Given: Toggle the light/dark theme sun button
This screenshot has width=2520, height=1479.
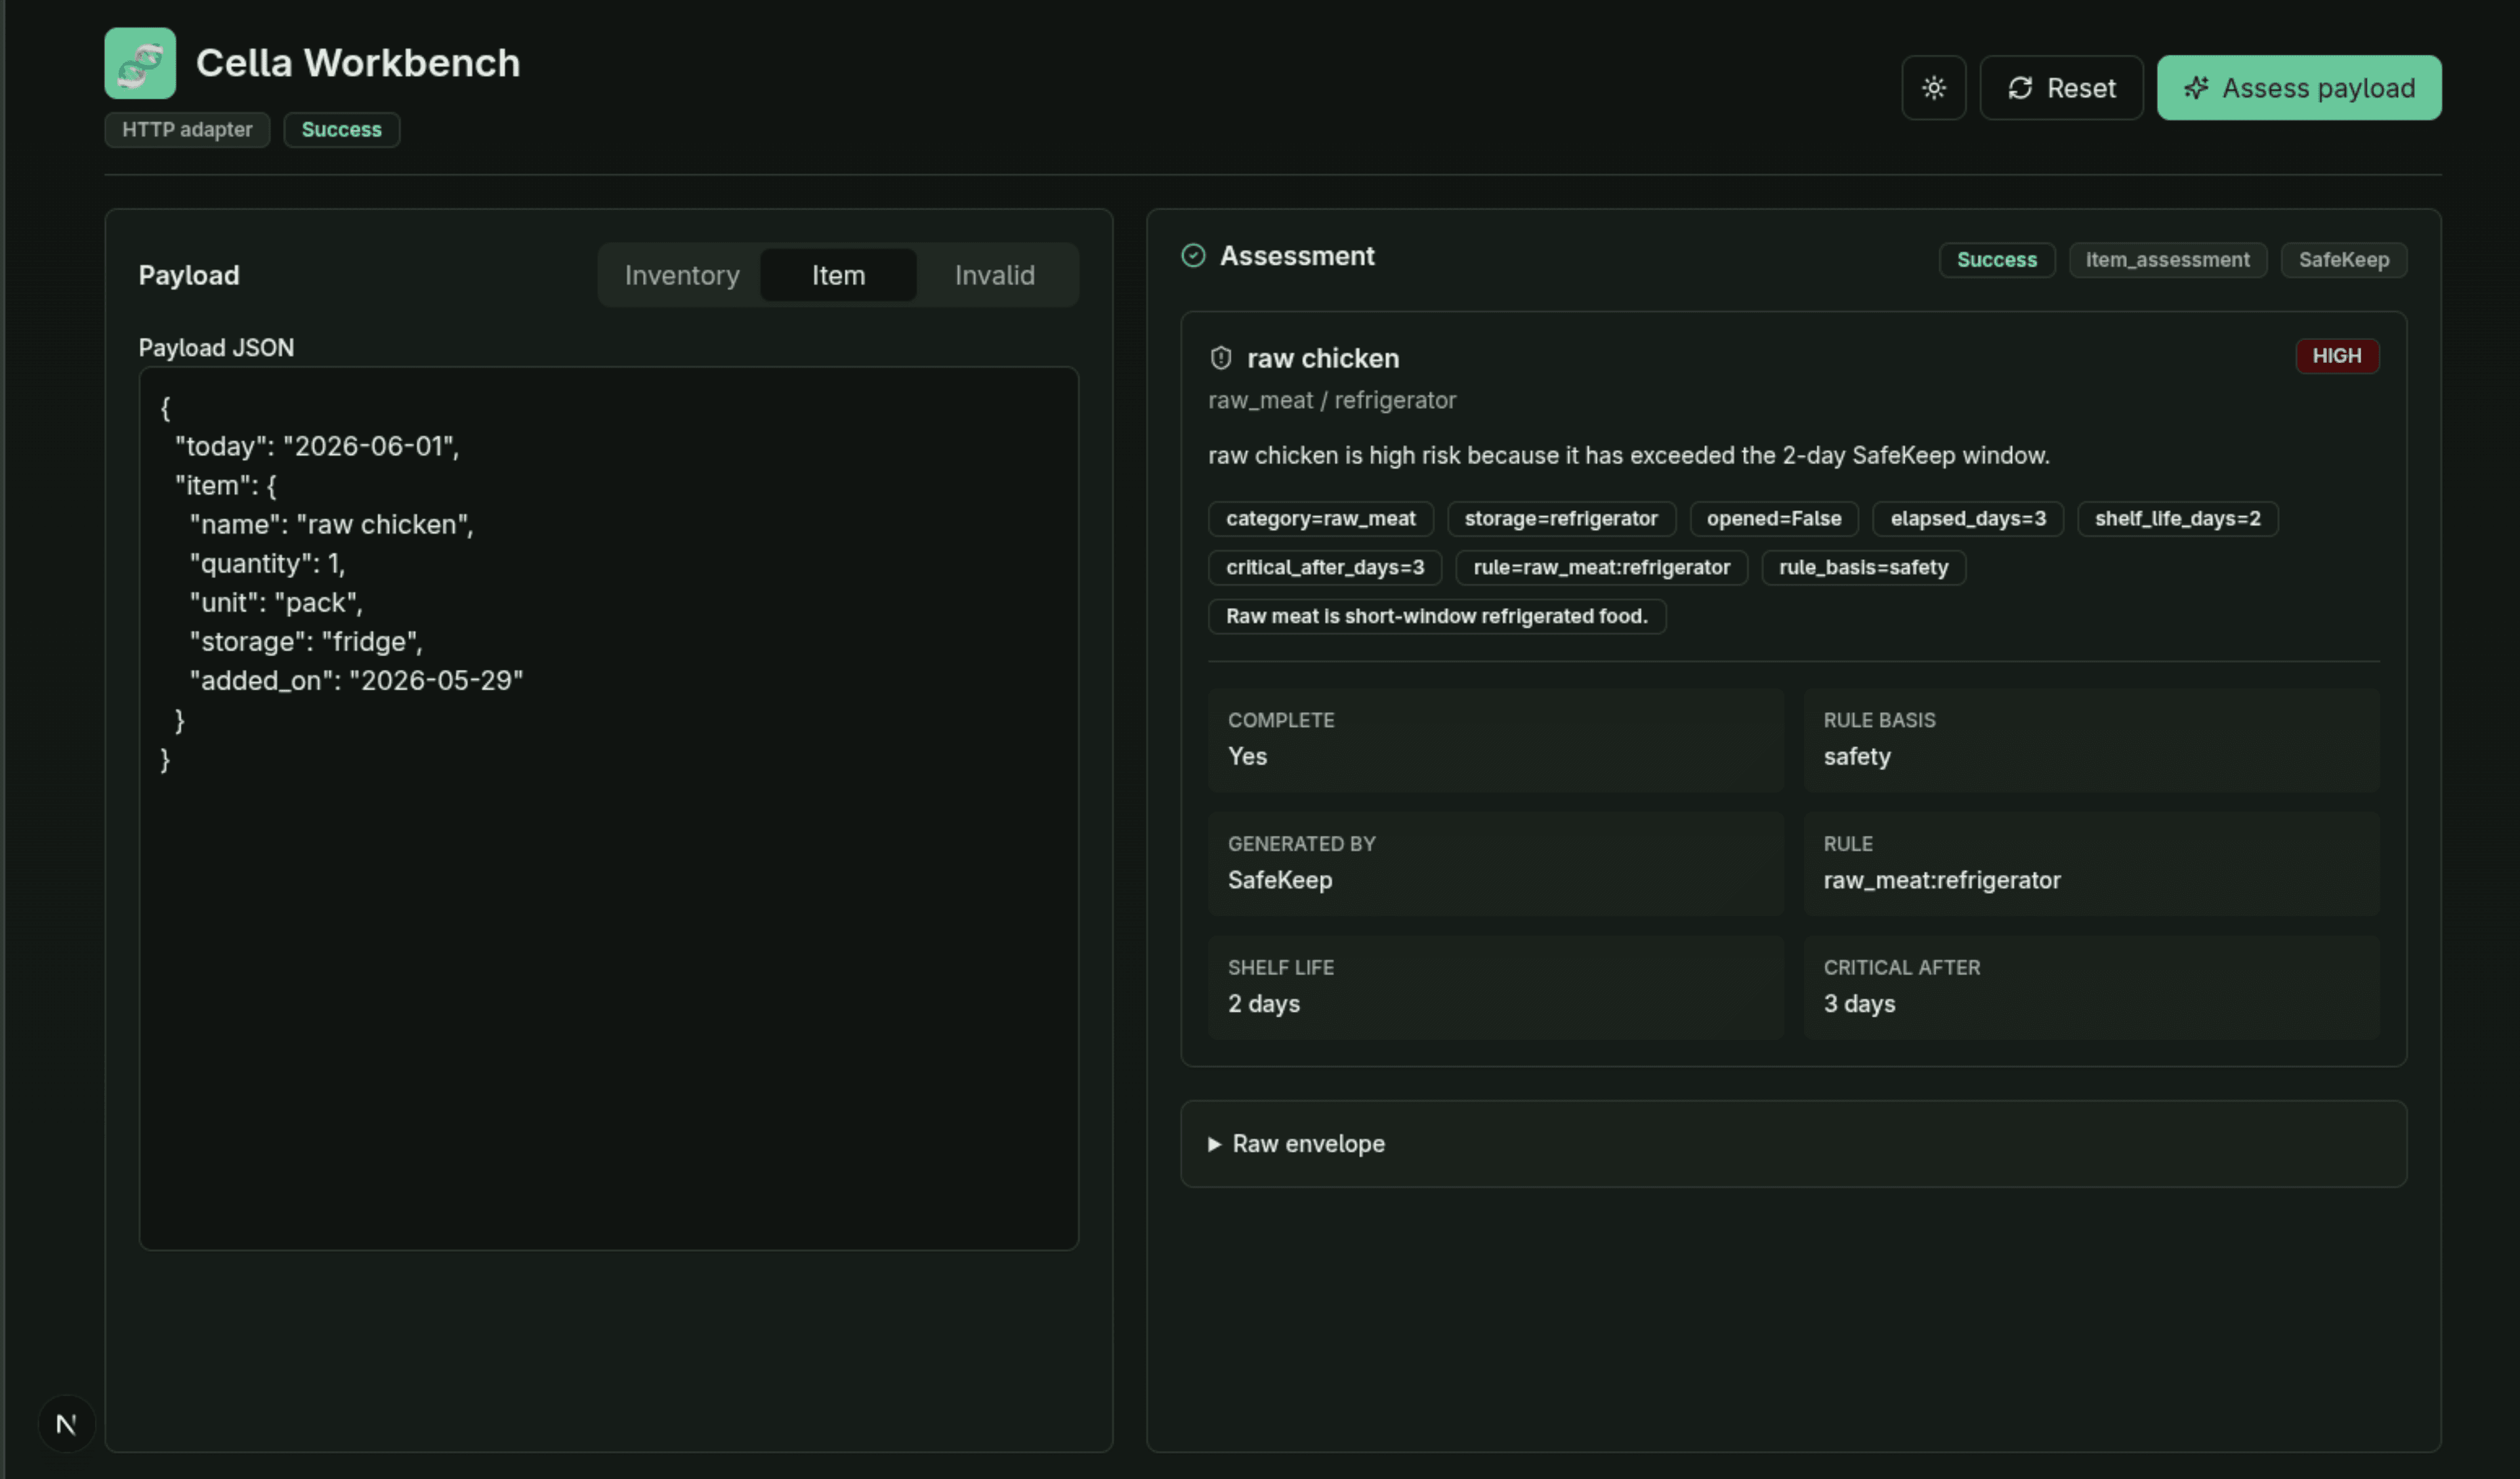Looking at the screenshot, I should [1933, 88].
